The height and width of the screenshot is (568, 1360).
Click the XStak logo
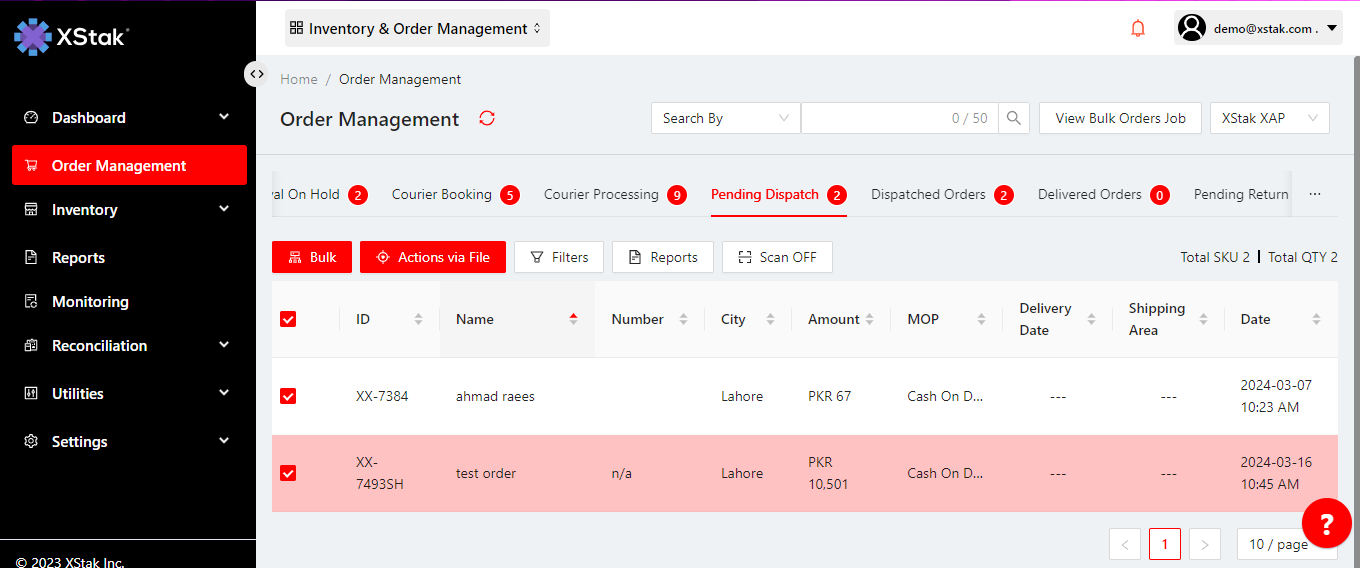point(72,36)
